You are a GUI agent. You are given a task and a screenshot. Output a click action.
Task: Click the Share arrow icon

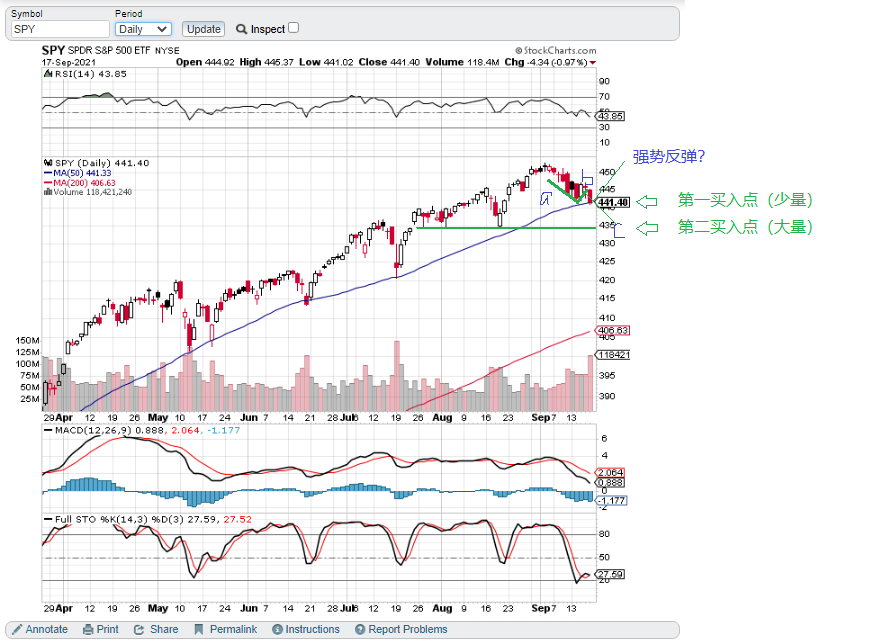[x=140, y=629]
